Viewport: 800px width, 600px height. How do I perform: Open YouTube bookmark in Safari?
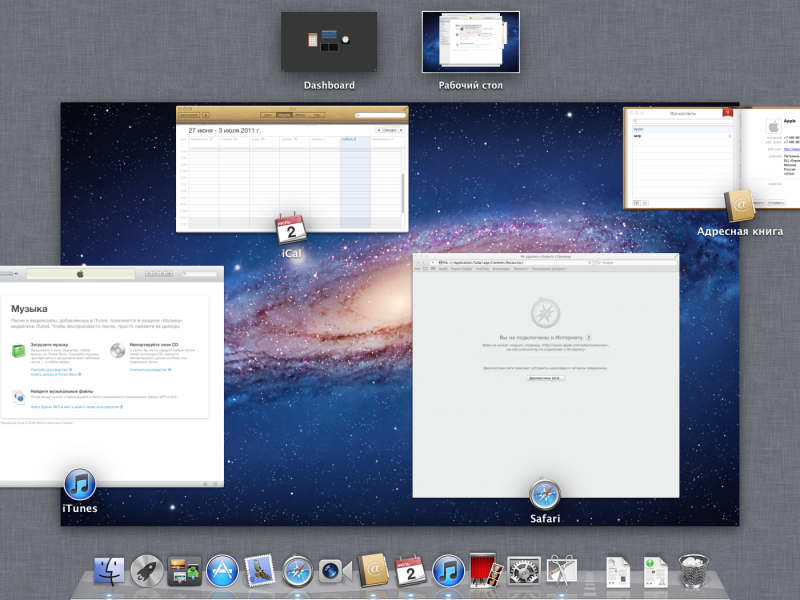click(482, 268)
